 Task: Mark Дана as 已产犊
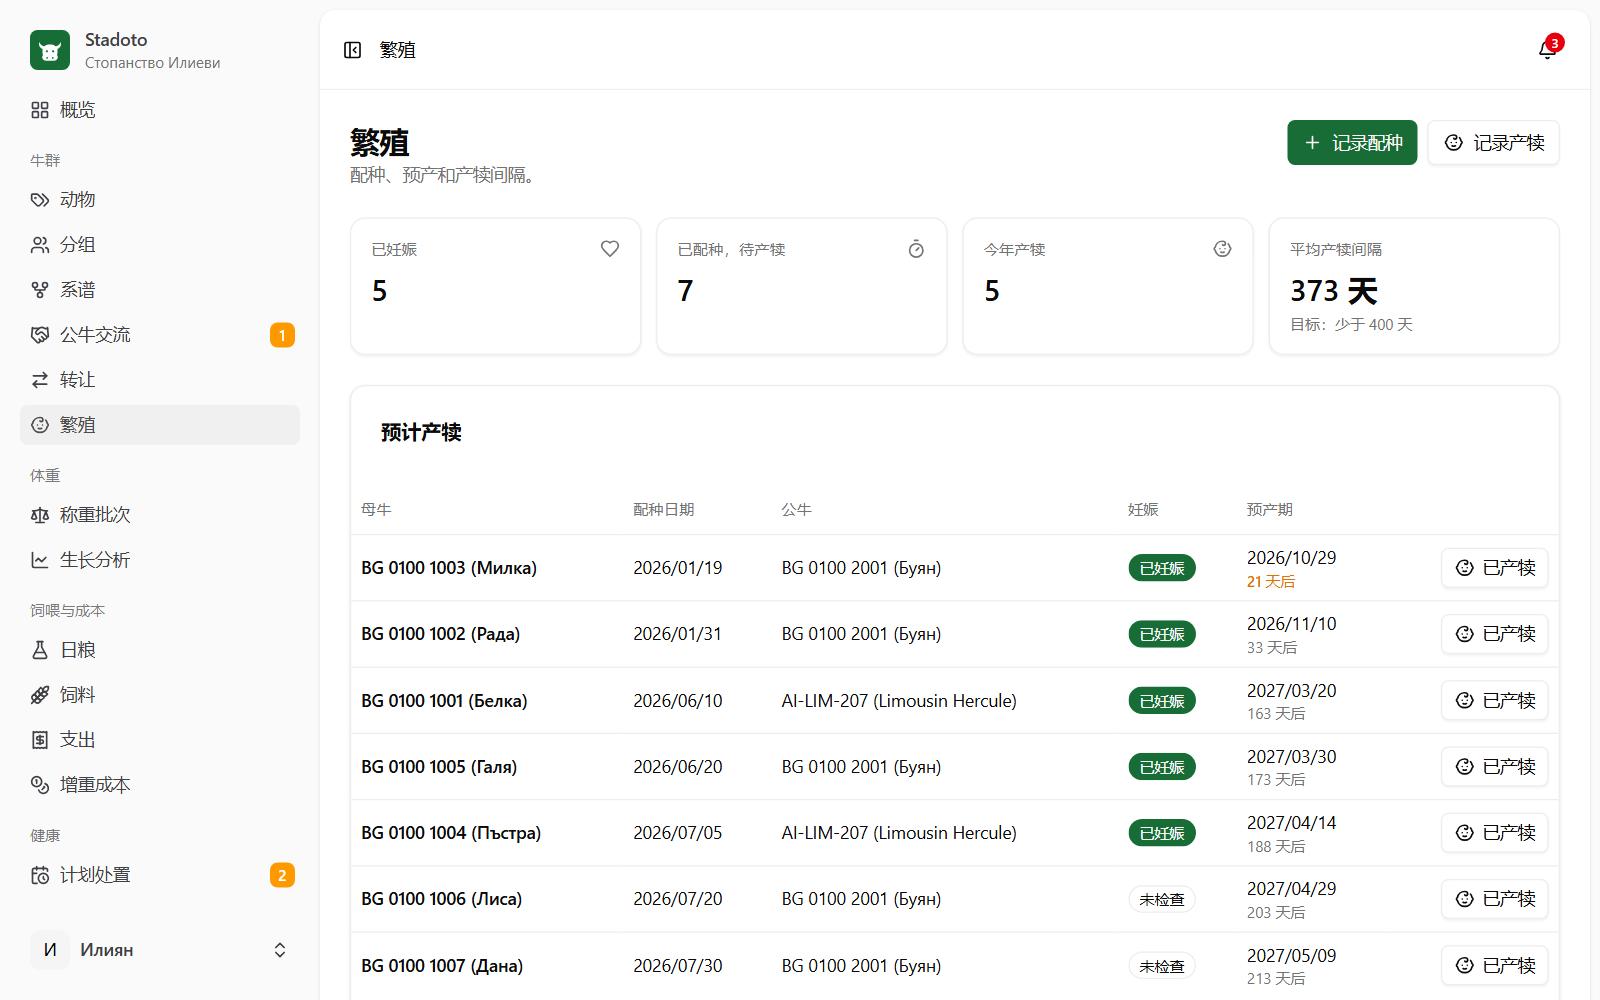click(x=1495, y=966)
